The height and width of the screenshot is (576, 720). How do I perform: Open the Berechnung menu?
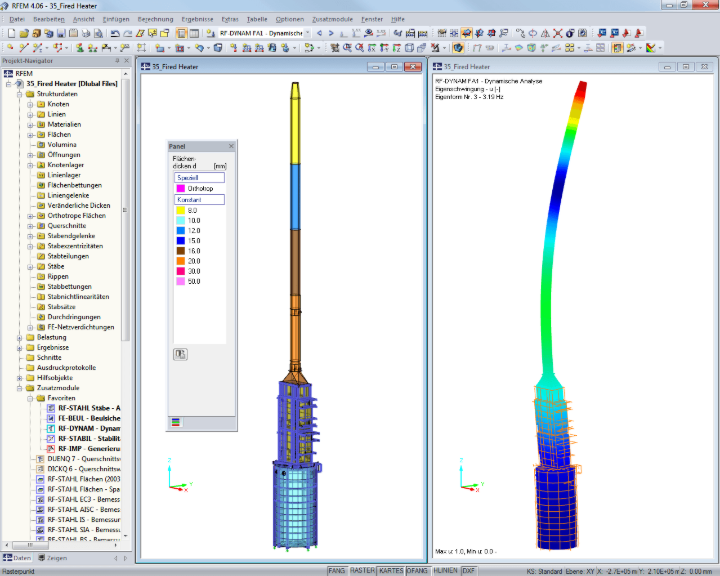155,19
